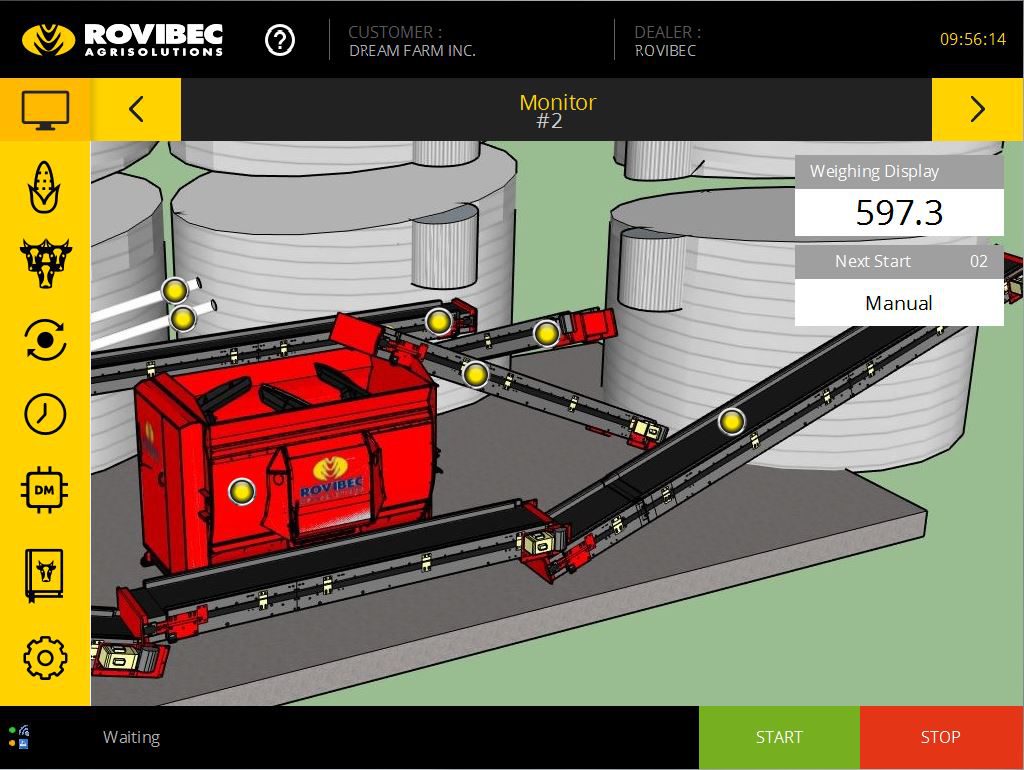Open the Monitor screen icon in sidebar
Viewport: 1024px width, 770px height.
point(45,109)
